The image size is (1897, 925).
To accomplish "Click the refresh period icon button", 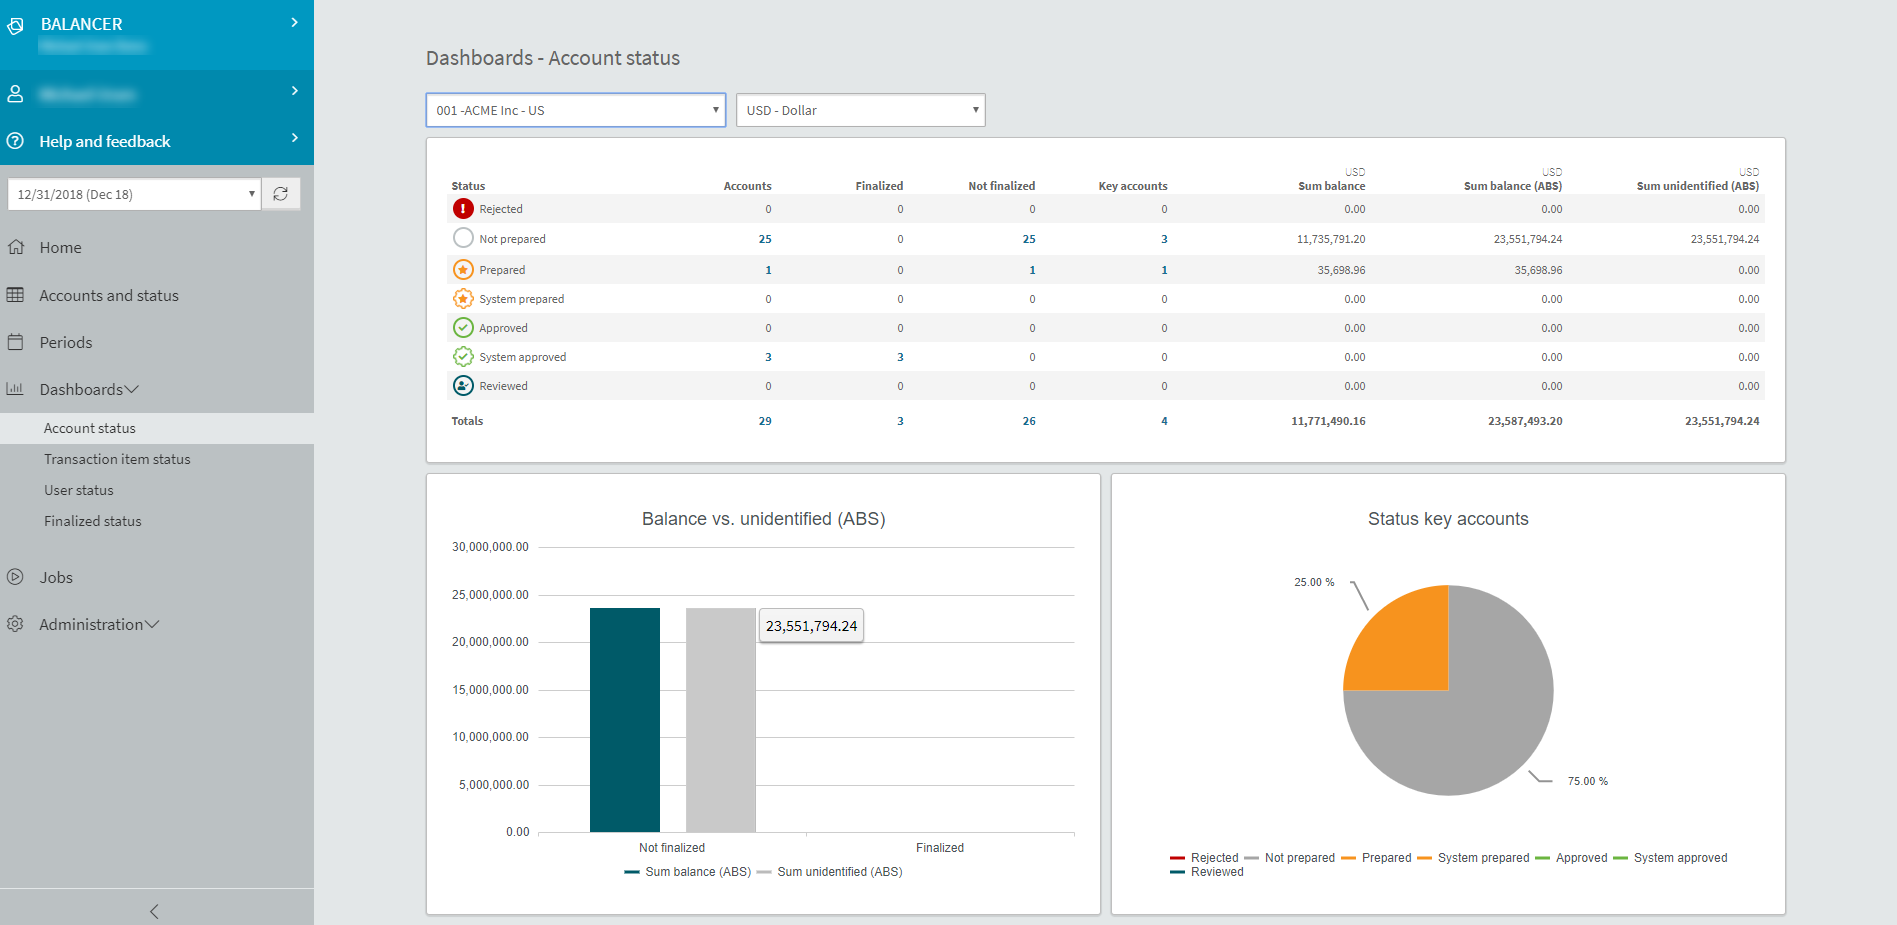I will (x=281, y=194).
